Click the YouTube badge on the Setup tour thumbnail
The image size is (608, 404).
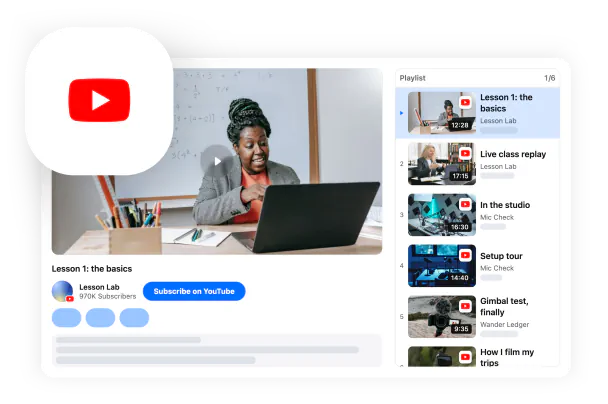pyautogui.click(x=465, y=255)
